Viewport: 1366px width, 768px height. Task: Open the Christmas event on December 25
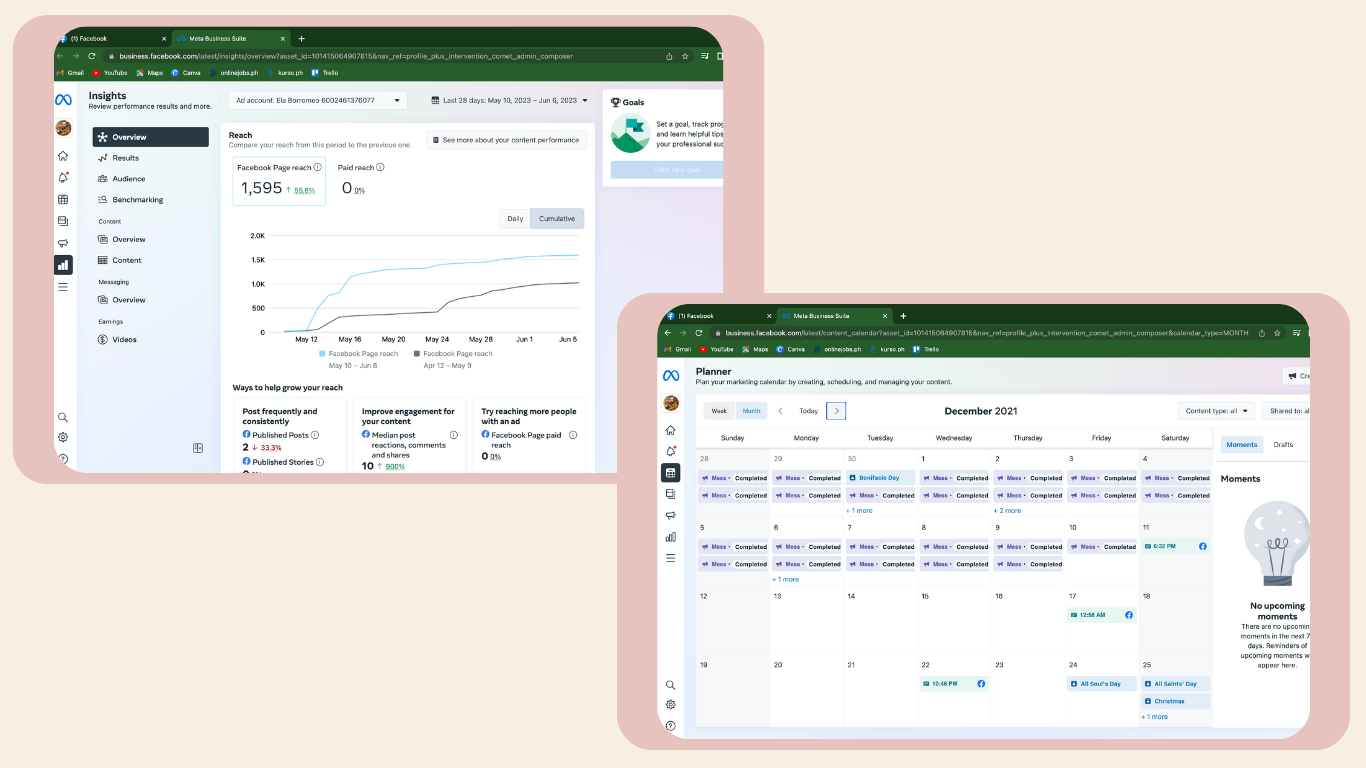[1176, 701]
